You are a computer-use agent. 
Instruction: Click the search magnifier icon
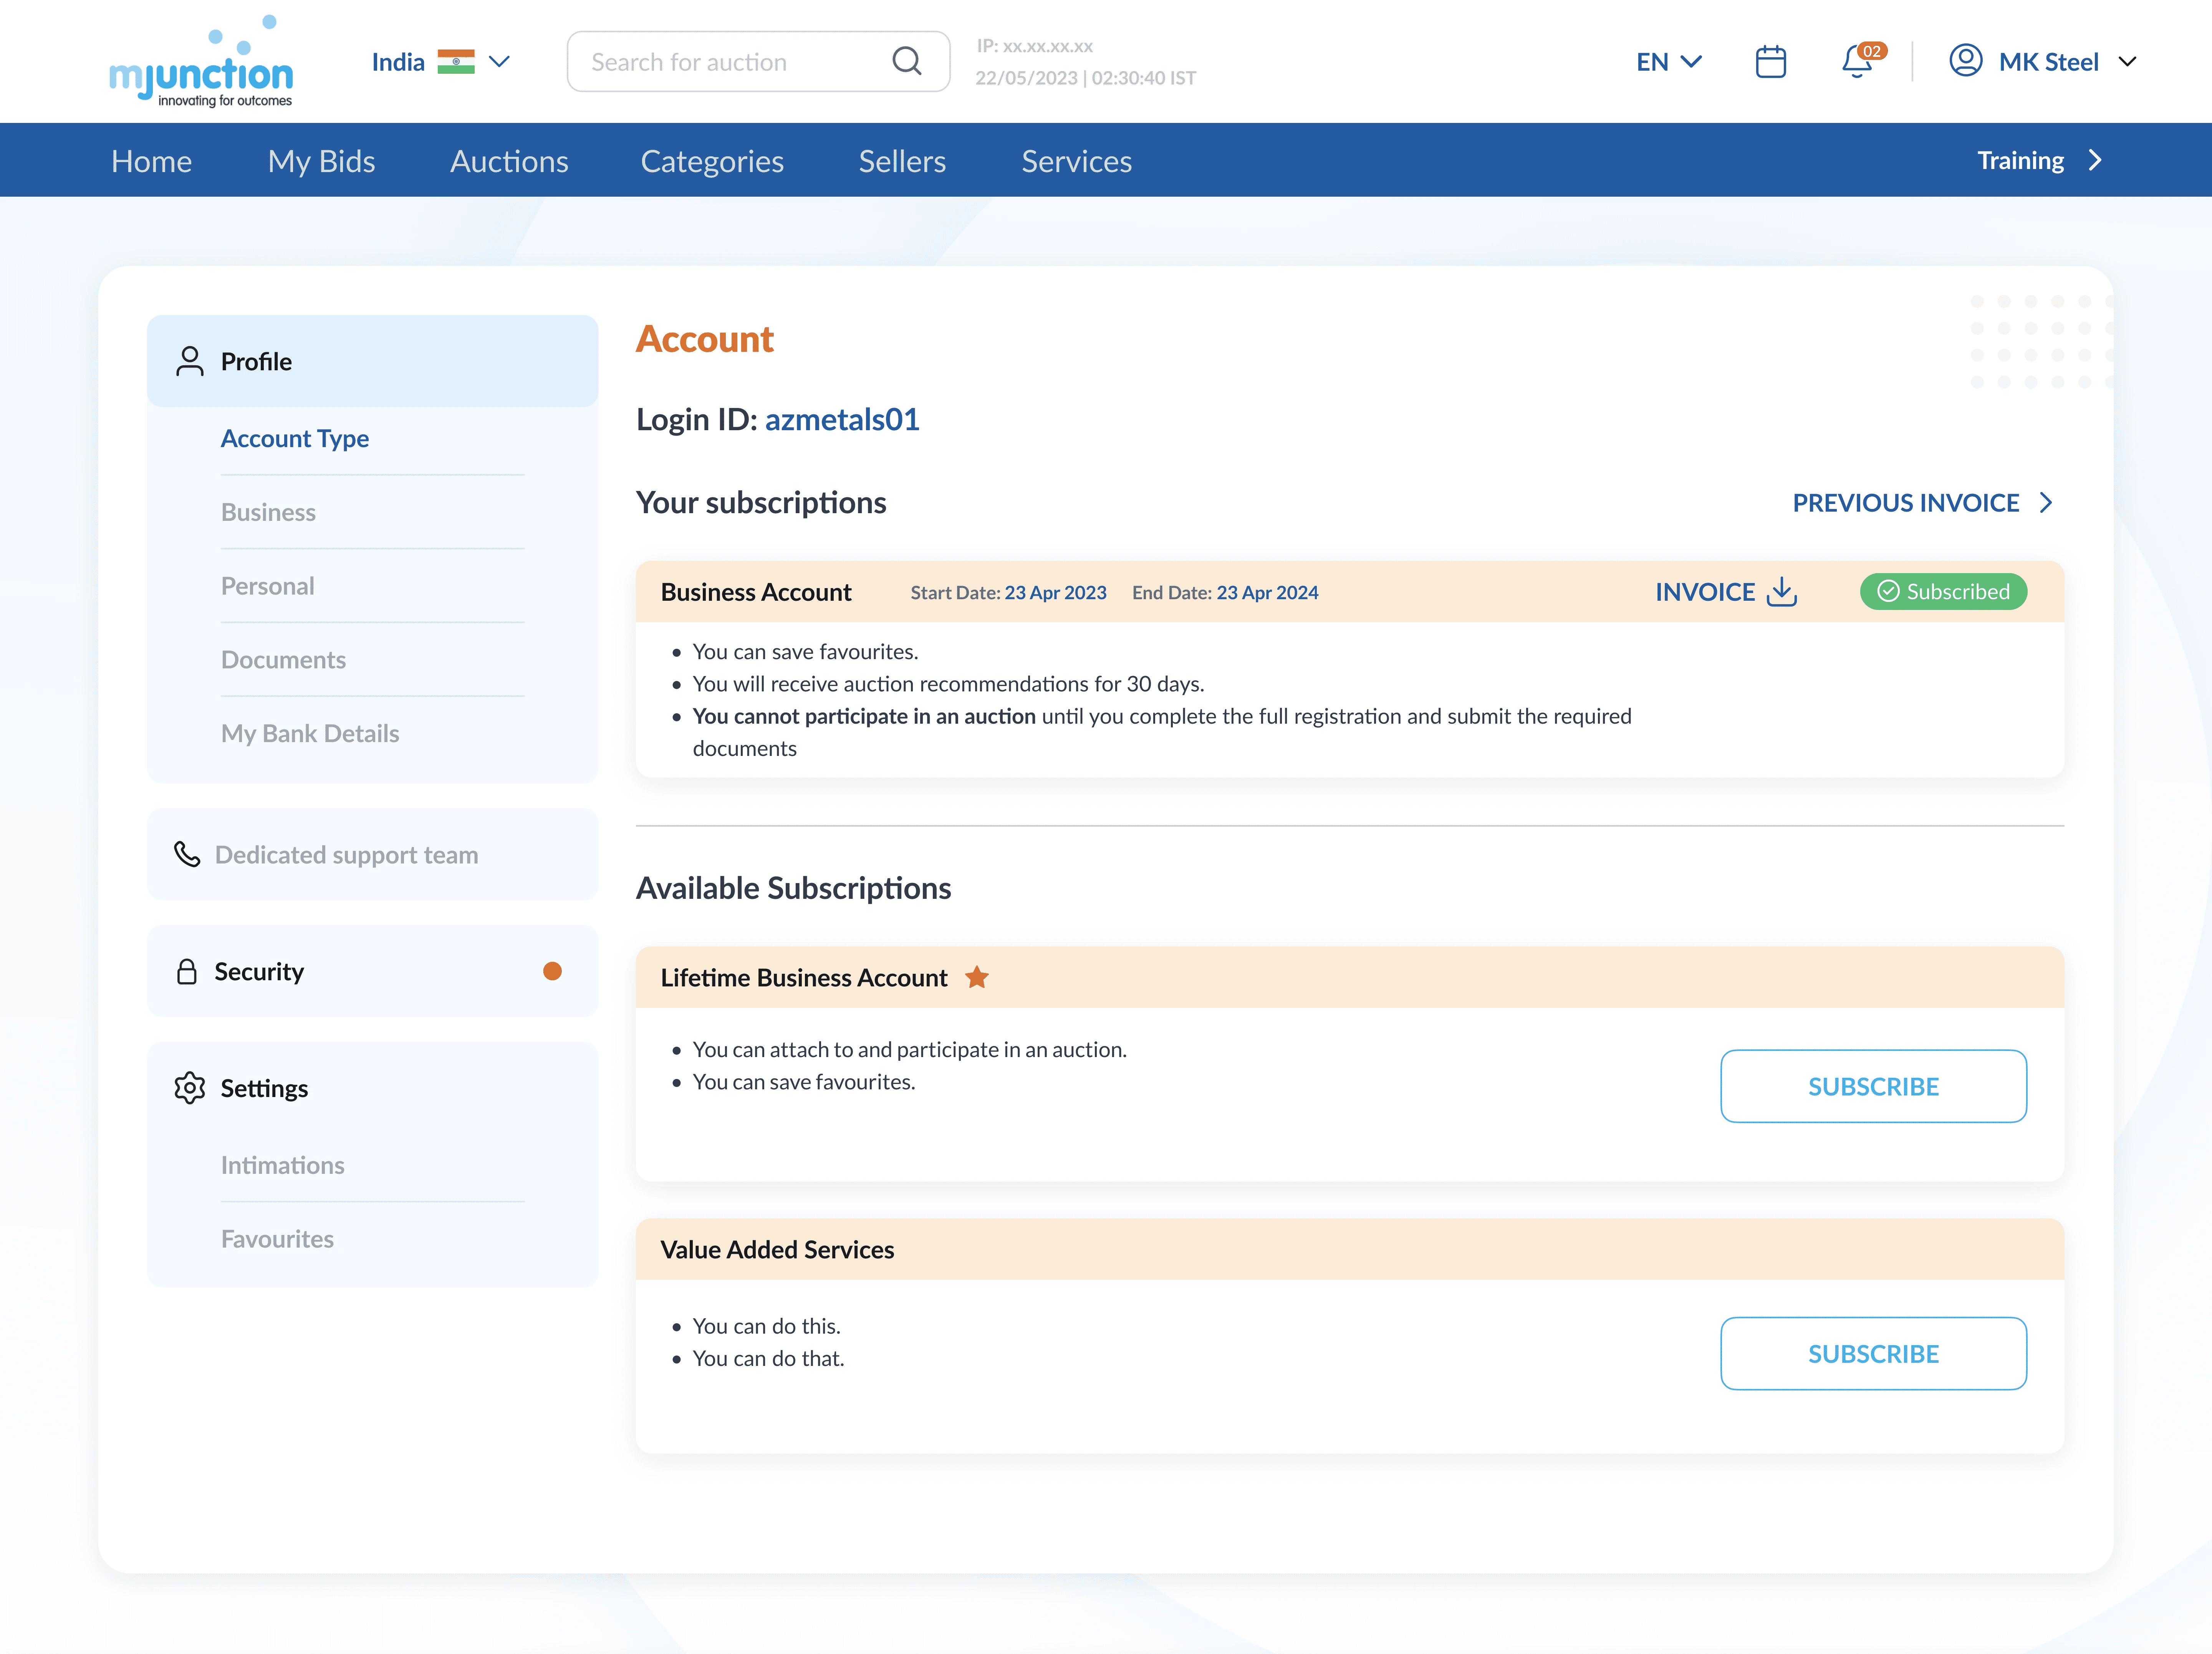tap(906, 61)
